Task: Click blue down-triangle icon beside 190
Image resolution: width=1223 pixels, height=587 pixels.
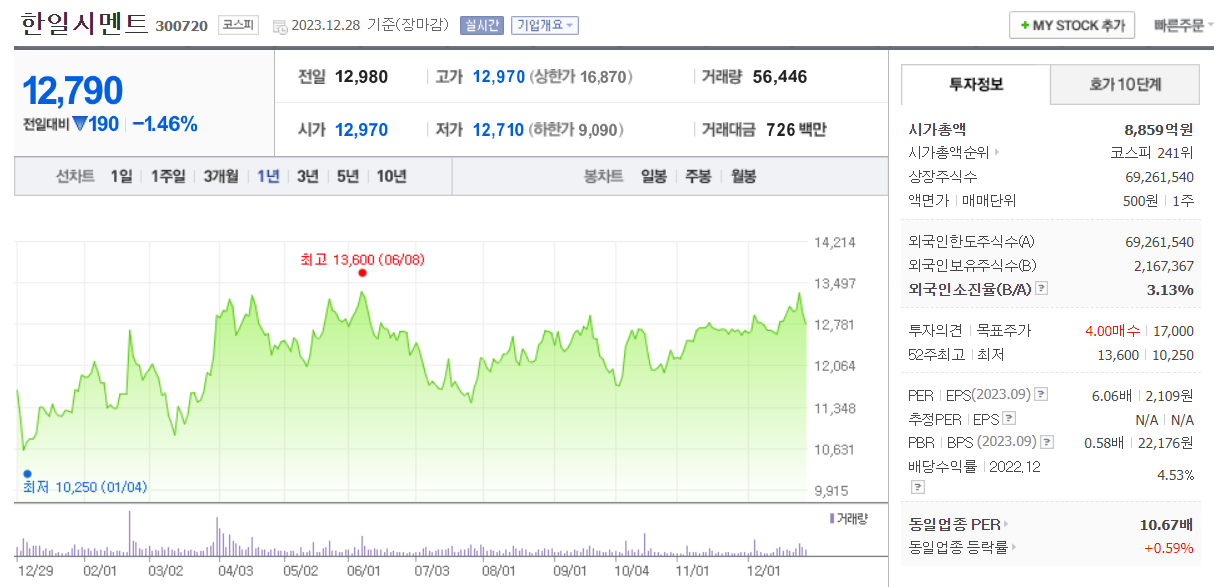Action: point(81,125)
